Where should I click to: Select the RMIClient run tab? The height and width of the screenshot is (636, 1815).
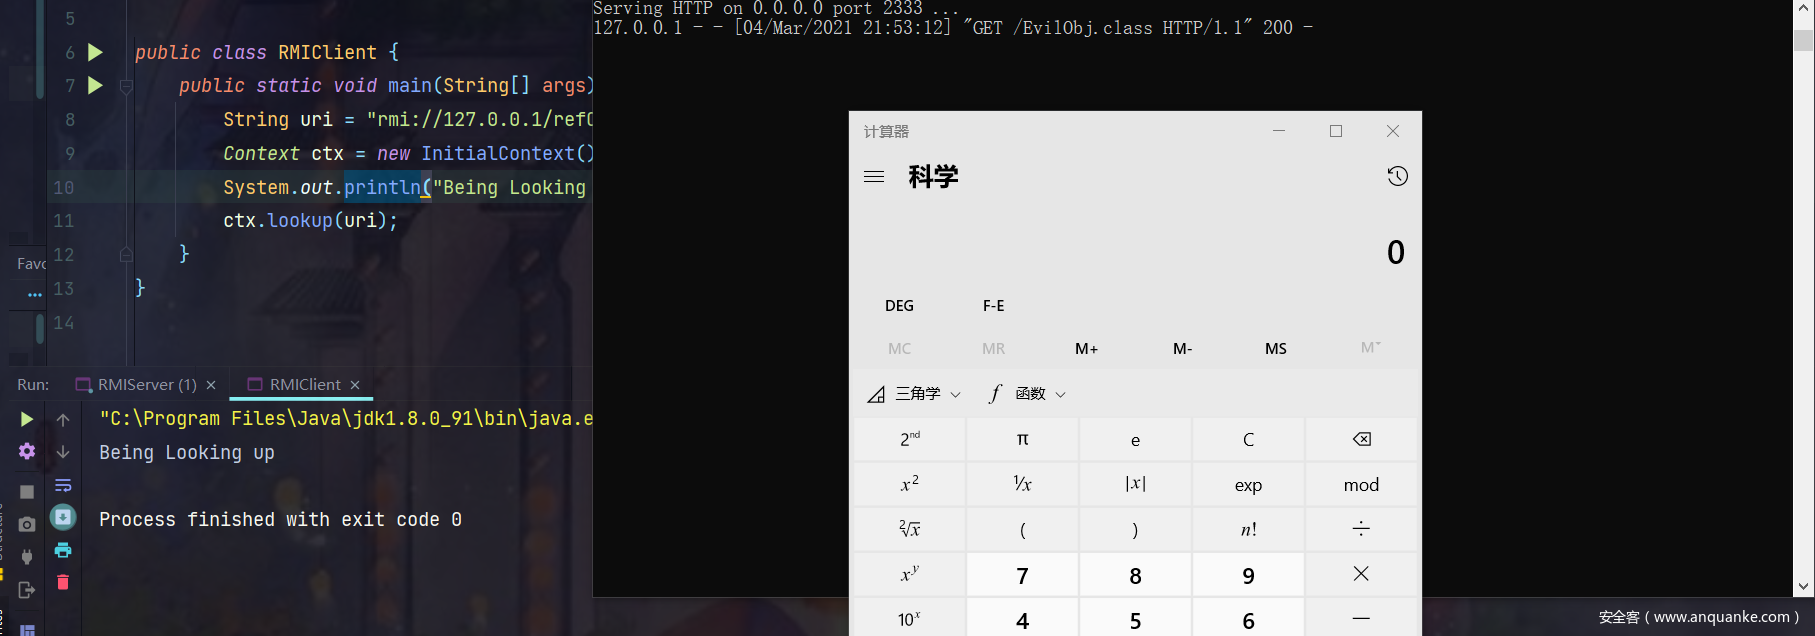click(x=304, y=385)
